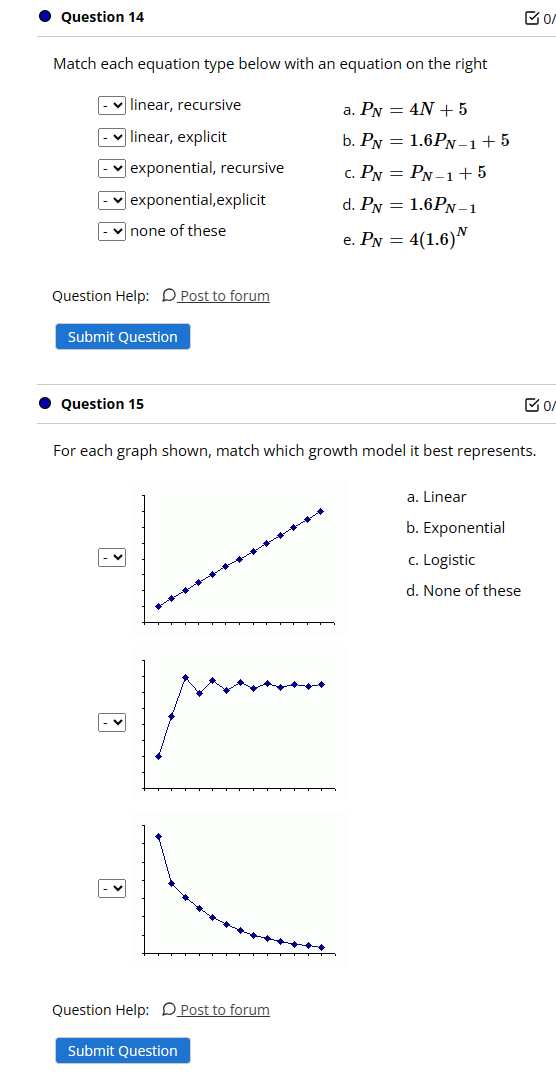This screenshot has height=1079, width=556.
Task: Open the dropdown beside the straight-line graph
Action: pos(111,557)
